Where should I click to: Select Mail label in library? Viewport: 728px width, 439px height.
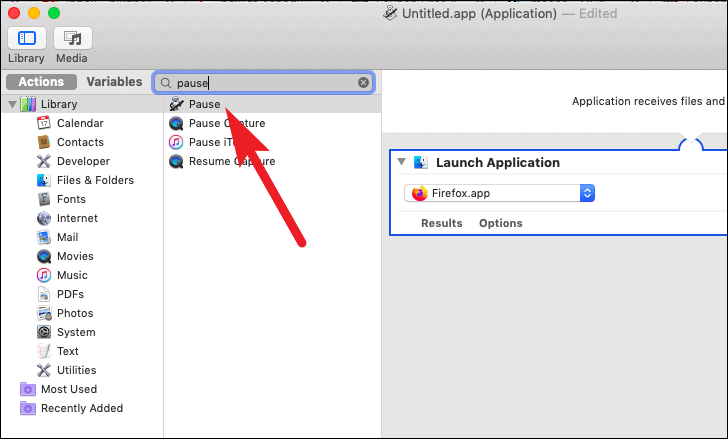tap(67, 237)
